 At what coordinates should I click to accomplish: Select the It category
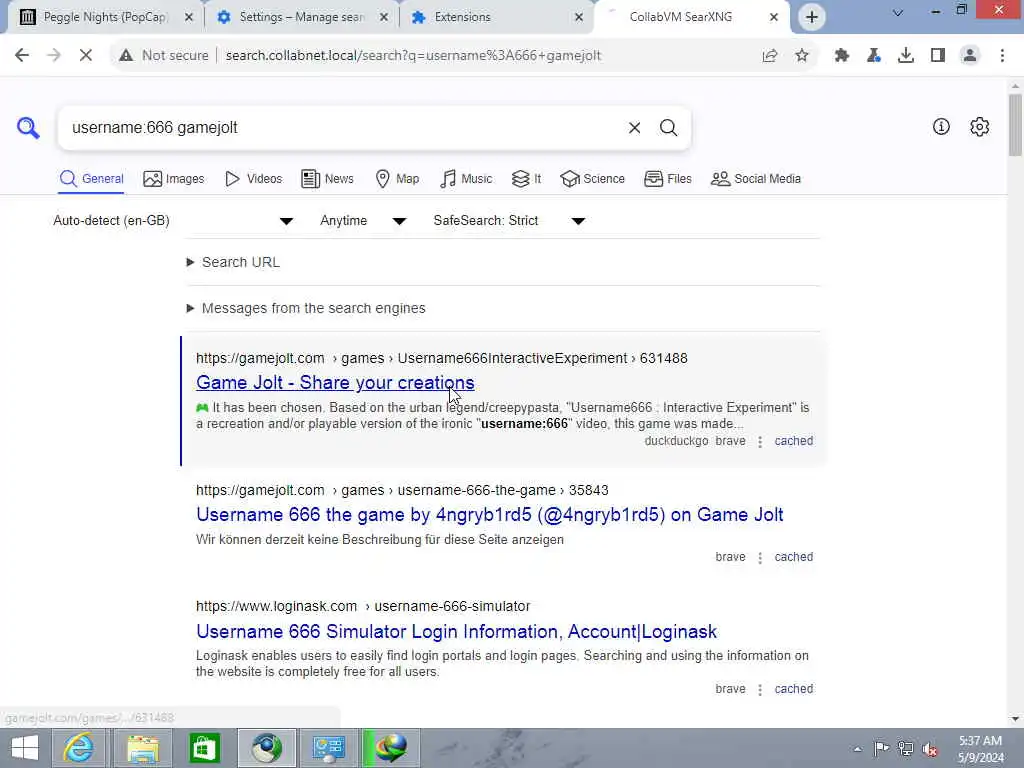pos(526,179)
